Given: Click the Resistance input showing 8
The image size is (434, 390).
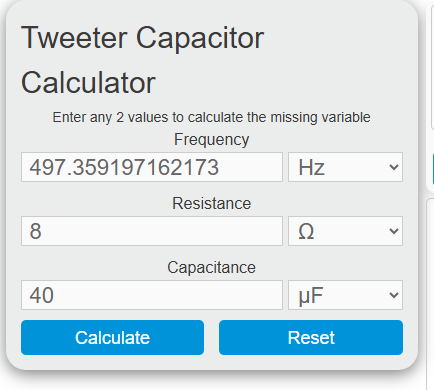Looking at the screenshot, I should pos(152,231).
